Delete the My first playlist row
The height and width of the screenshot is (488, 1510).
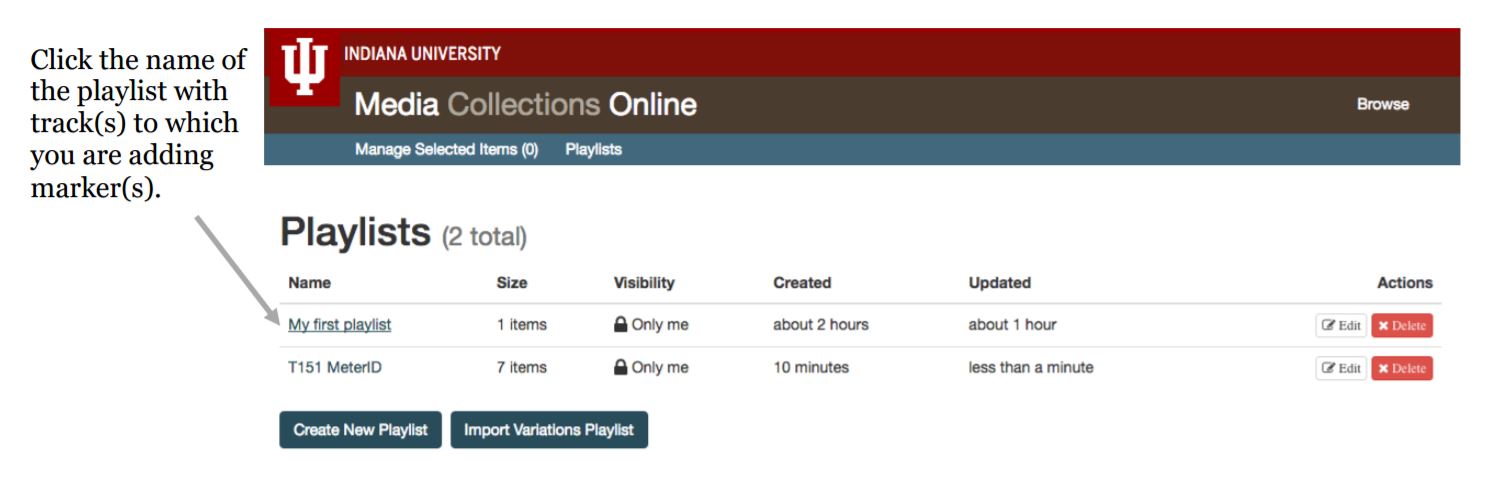1402,326
